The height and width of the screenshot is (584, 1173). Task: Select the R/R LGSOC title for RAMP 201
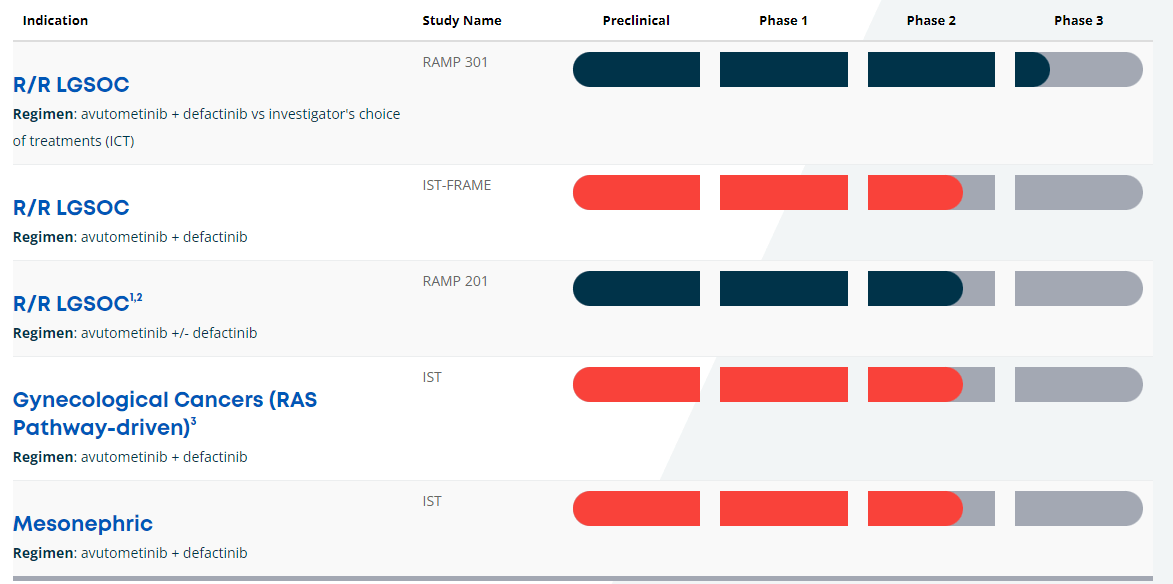(71, 304)
